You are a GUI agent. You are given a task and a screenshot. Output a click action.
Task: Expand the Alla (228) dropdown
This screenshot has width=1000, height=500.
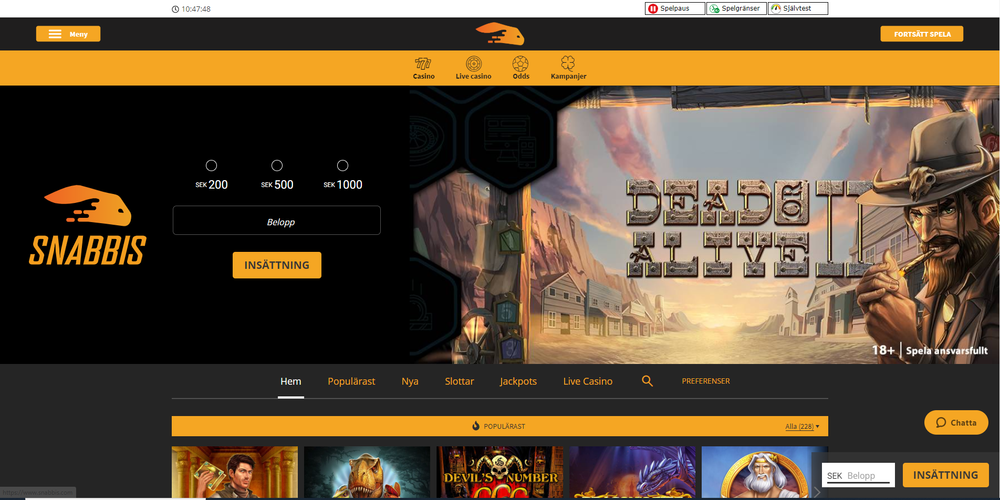[x=802, y=426]
